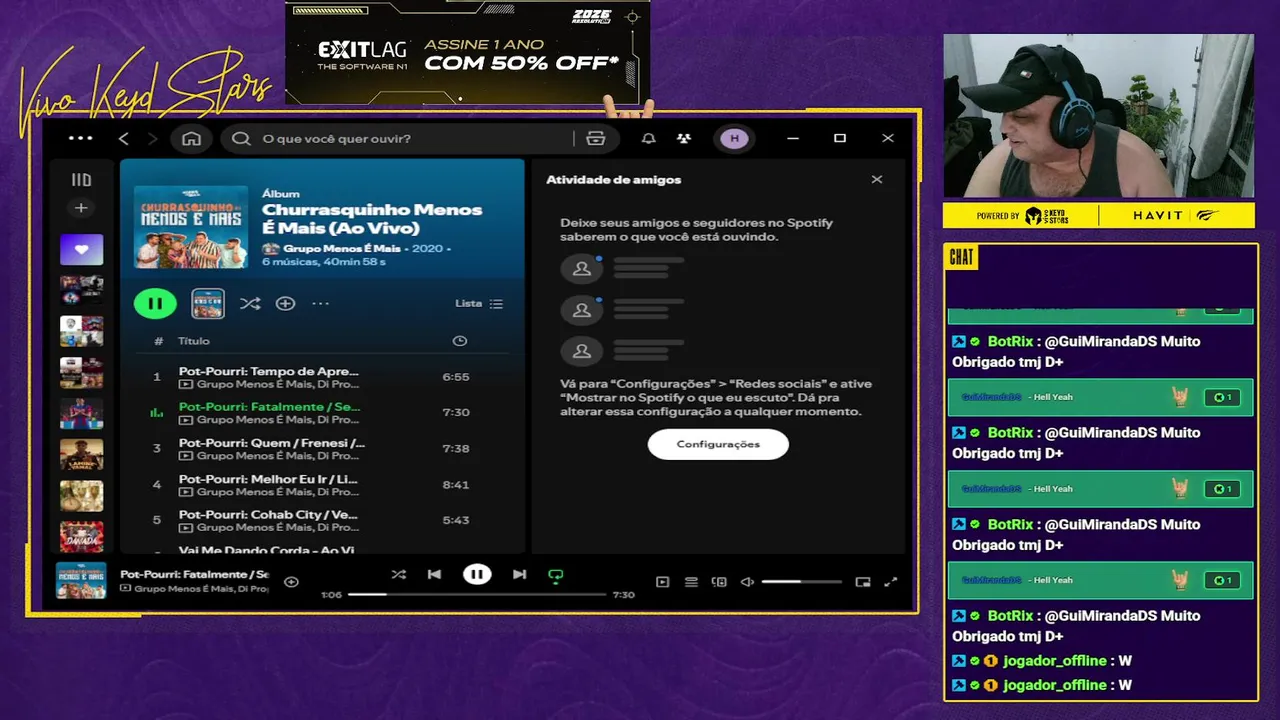Adjust the volume slider

click(801, 582)
